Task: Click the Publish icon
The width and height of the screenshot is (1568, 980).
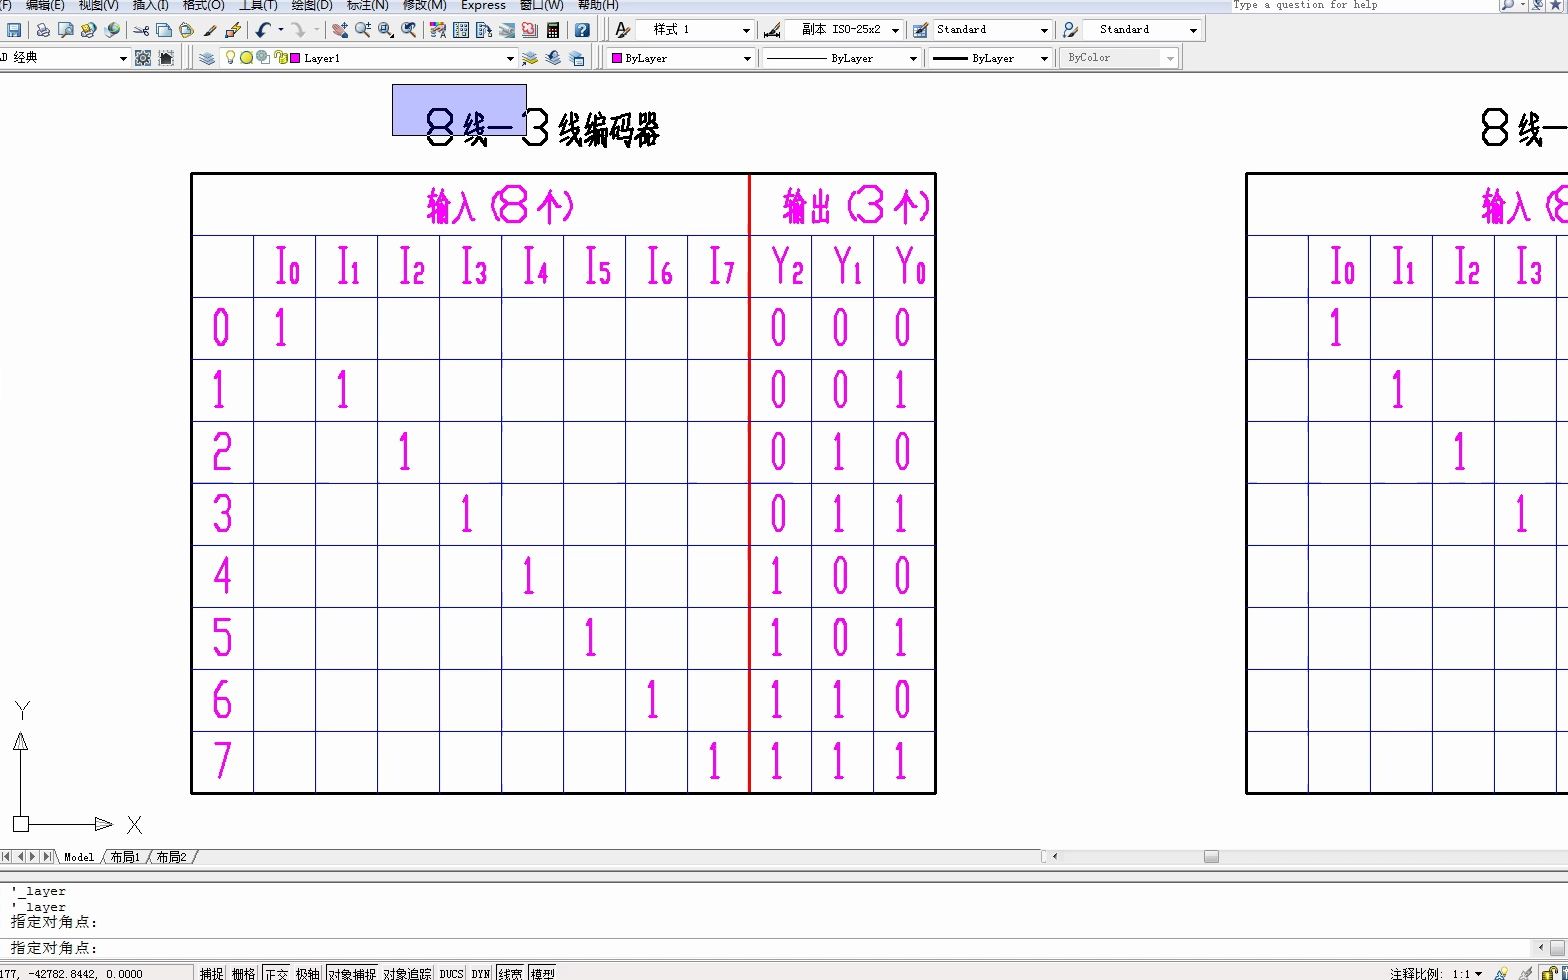Action: pos(88,30)
